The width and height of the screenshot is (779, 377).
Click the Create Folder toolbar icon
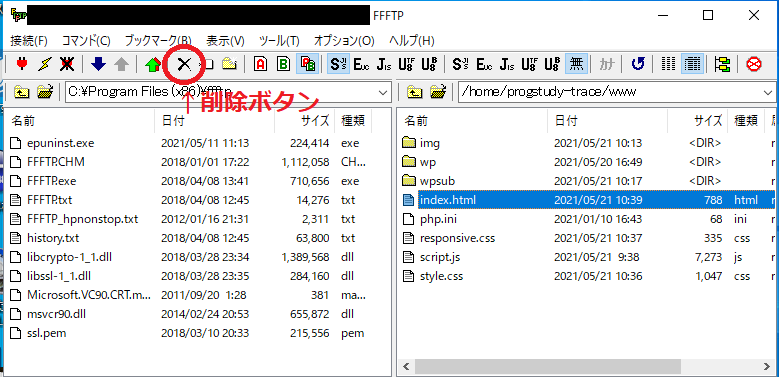[229, 64]
